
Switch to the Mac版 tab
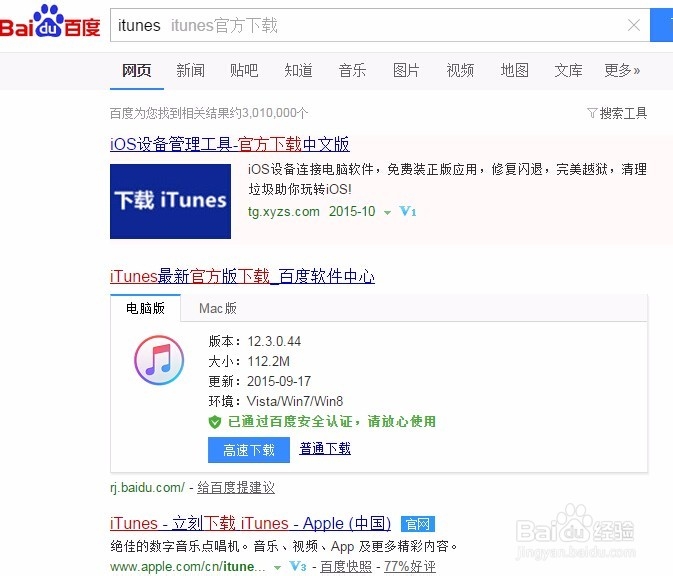point(218,308)
